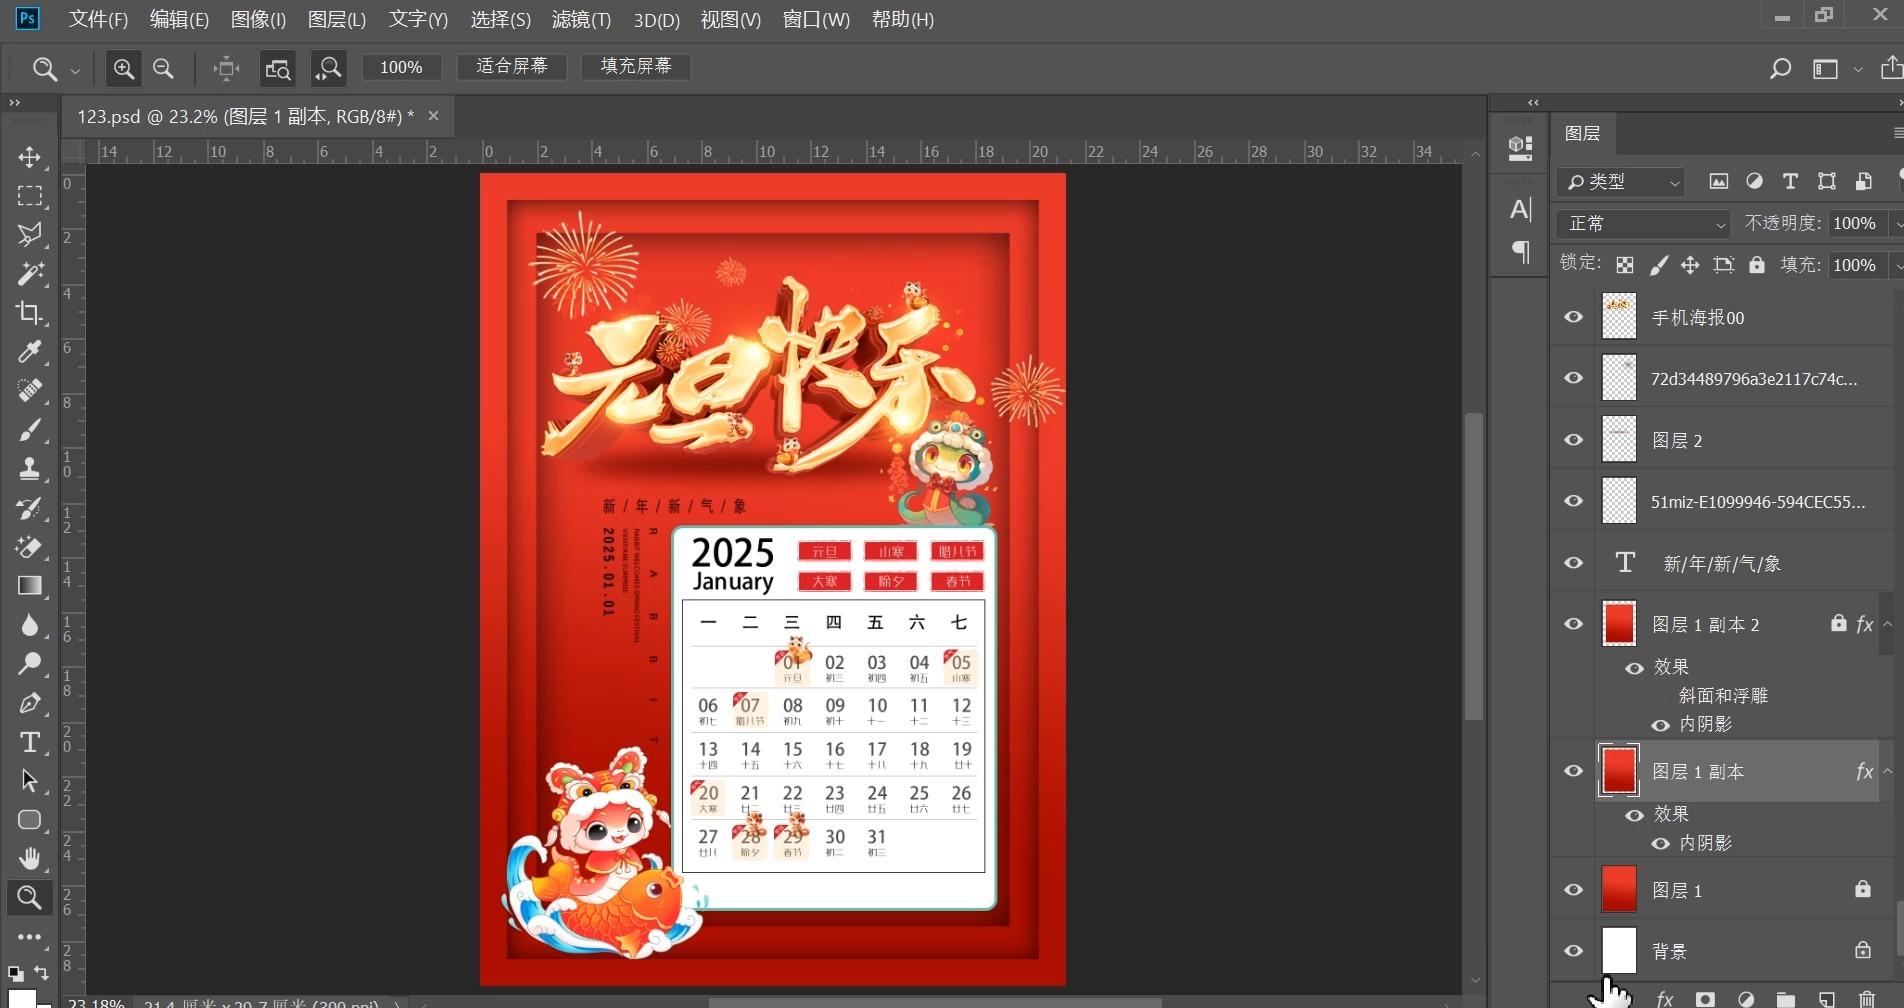The height and width of the screenshot is (1008, 1904).
Task: Add a layer mask icon
Action: coord(1705,998)
